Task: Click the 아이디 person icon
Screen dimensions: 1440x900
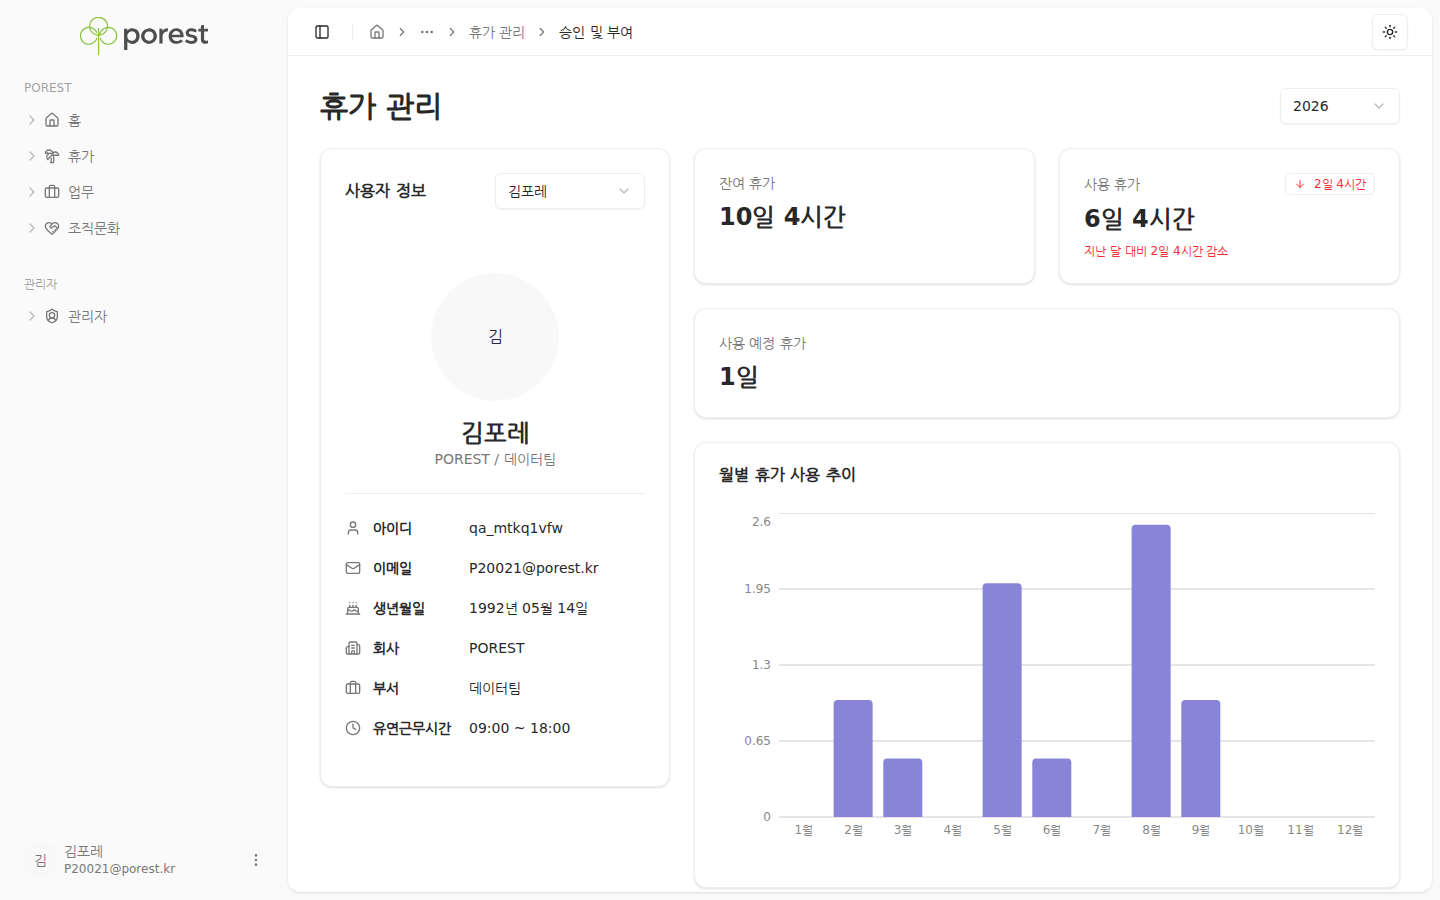Action: (x=353, y=528)
